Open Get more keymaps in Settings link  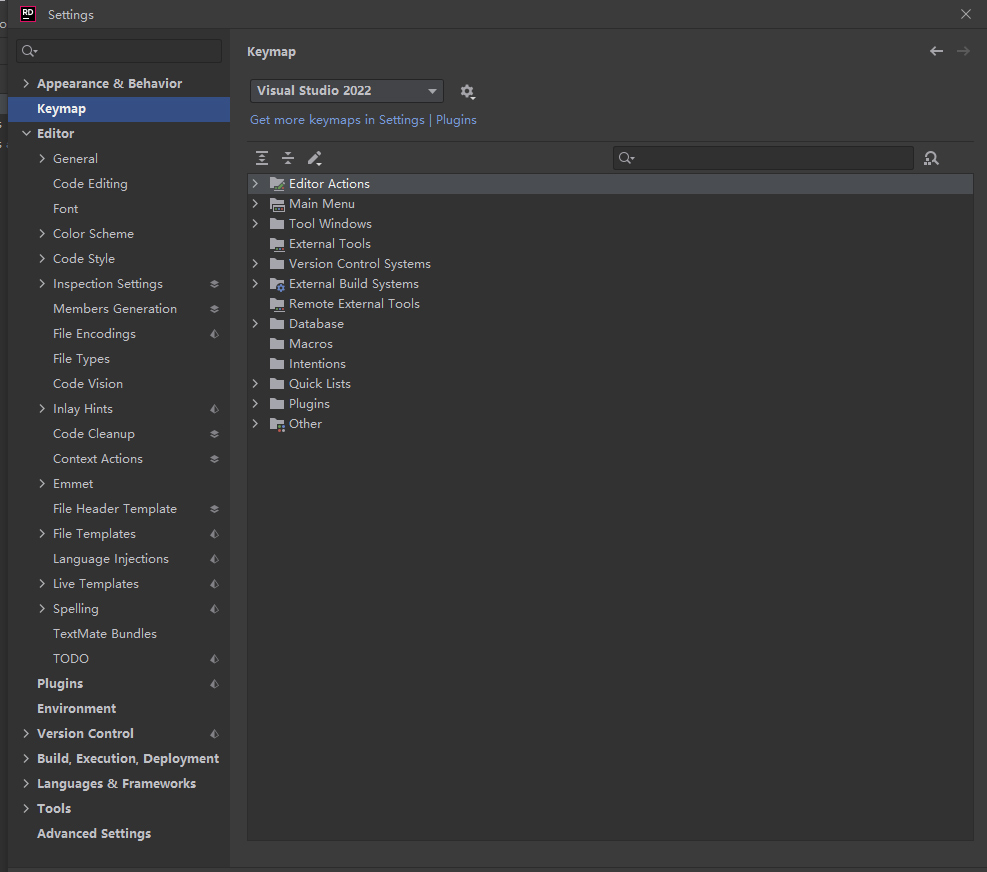(x=337, y=119)
